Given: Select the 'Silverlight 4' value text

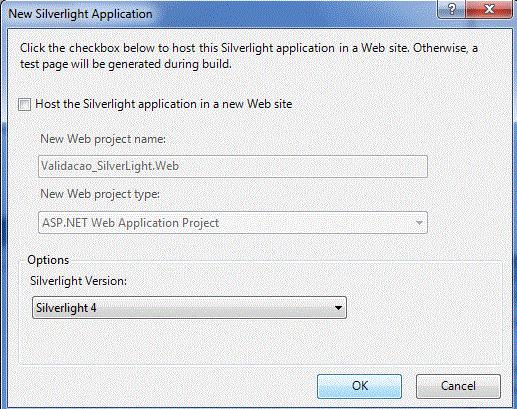Looking at the screenshot, I should click(66, 308).
